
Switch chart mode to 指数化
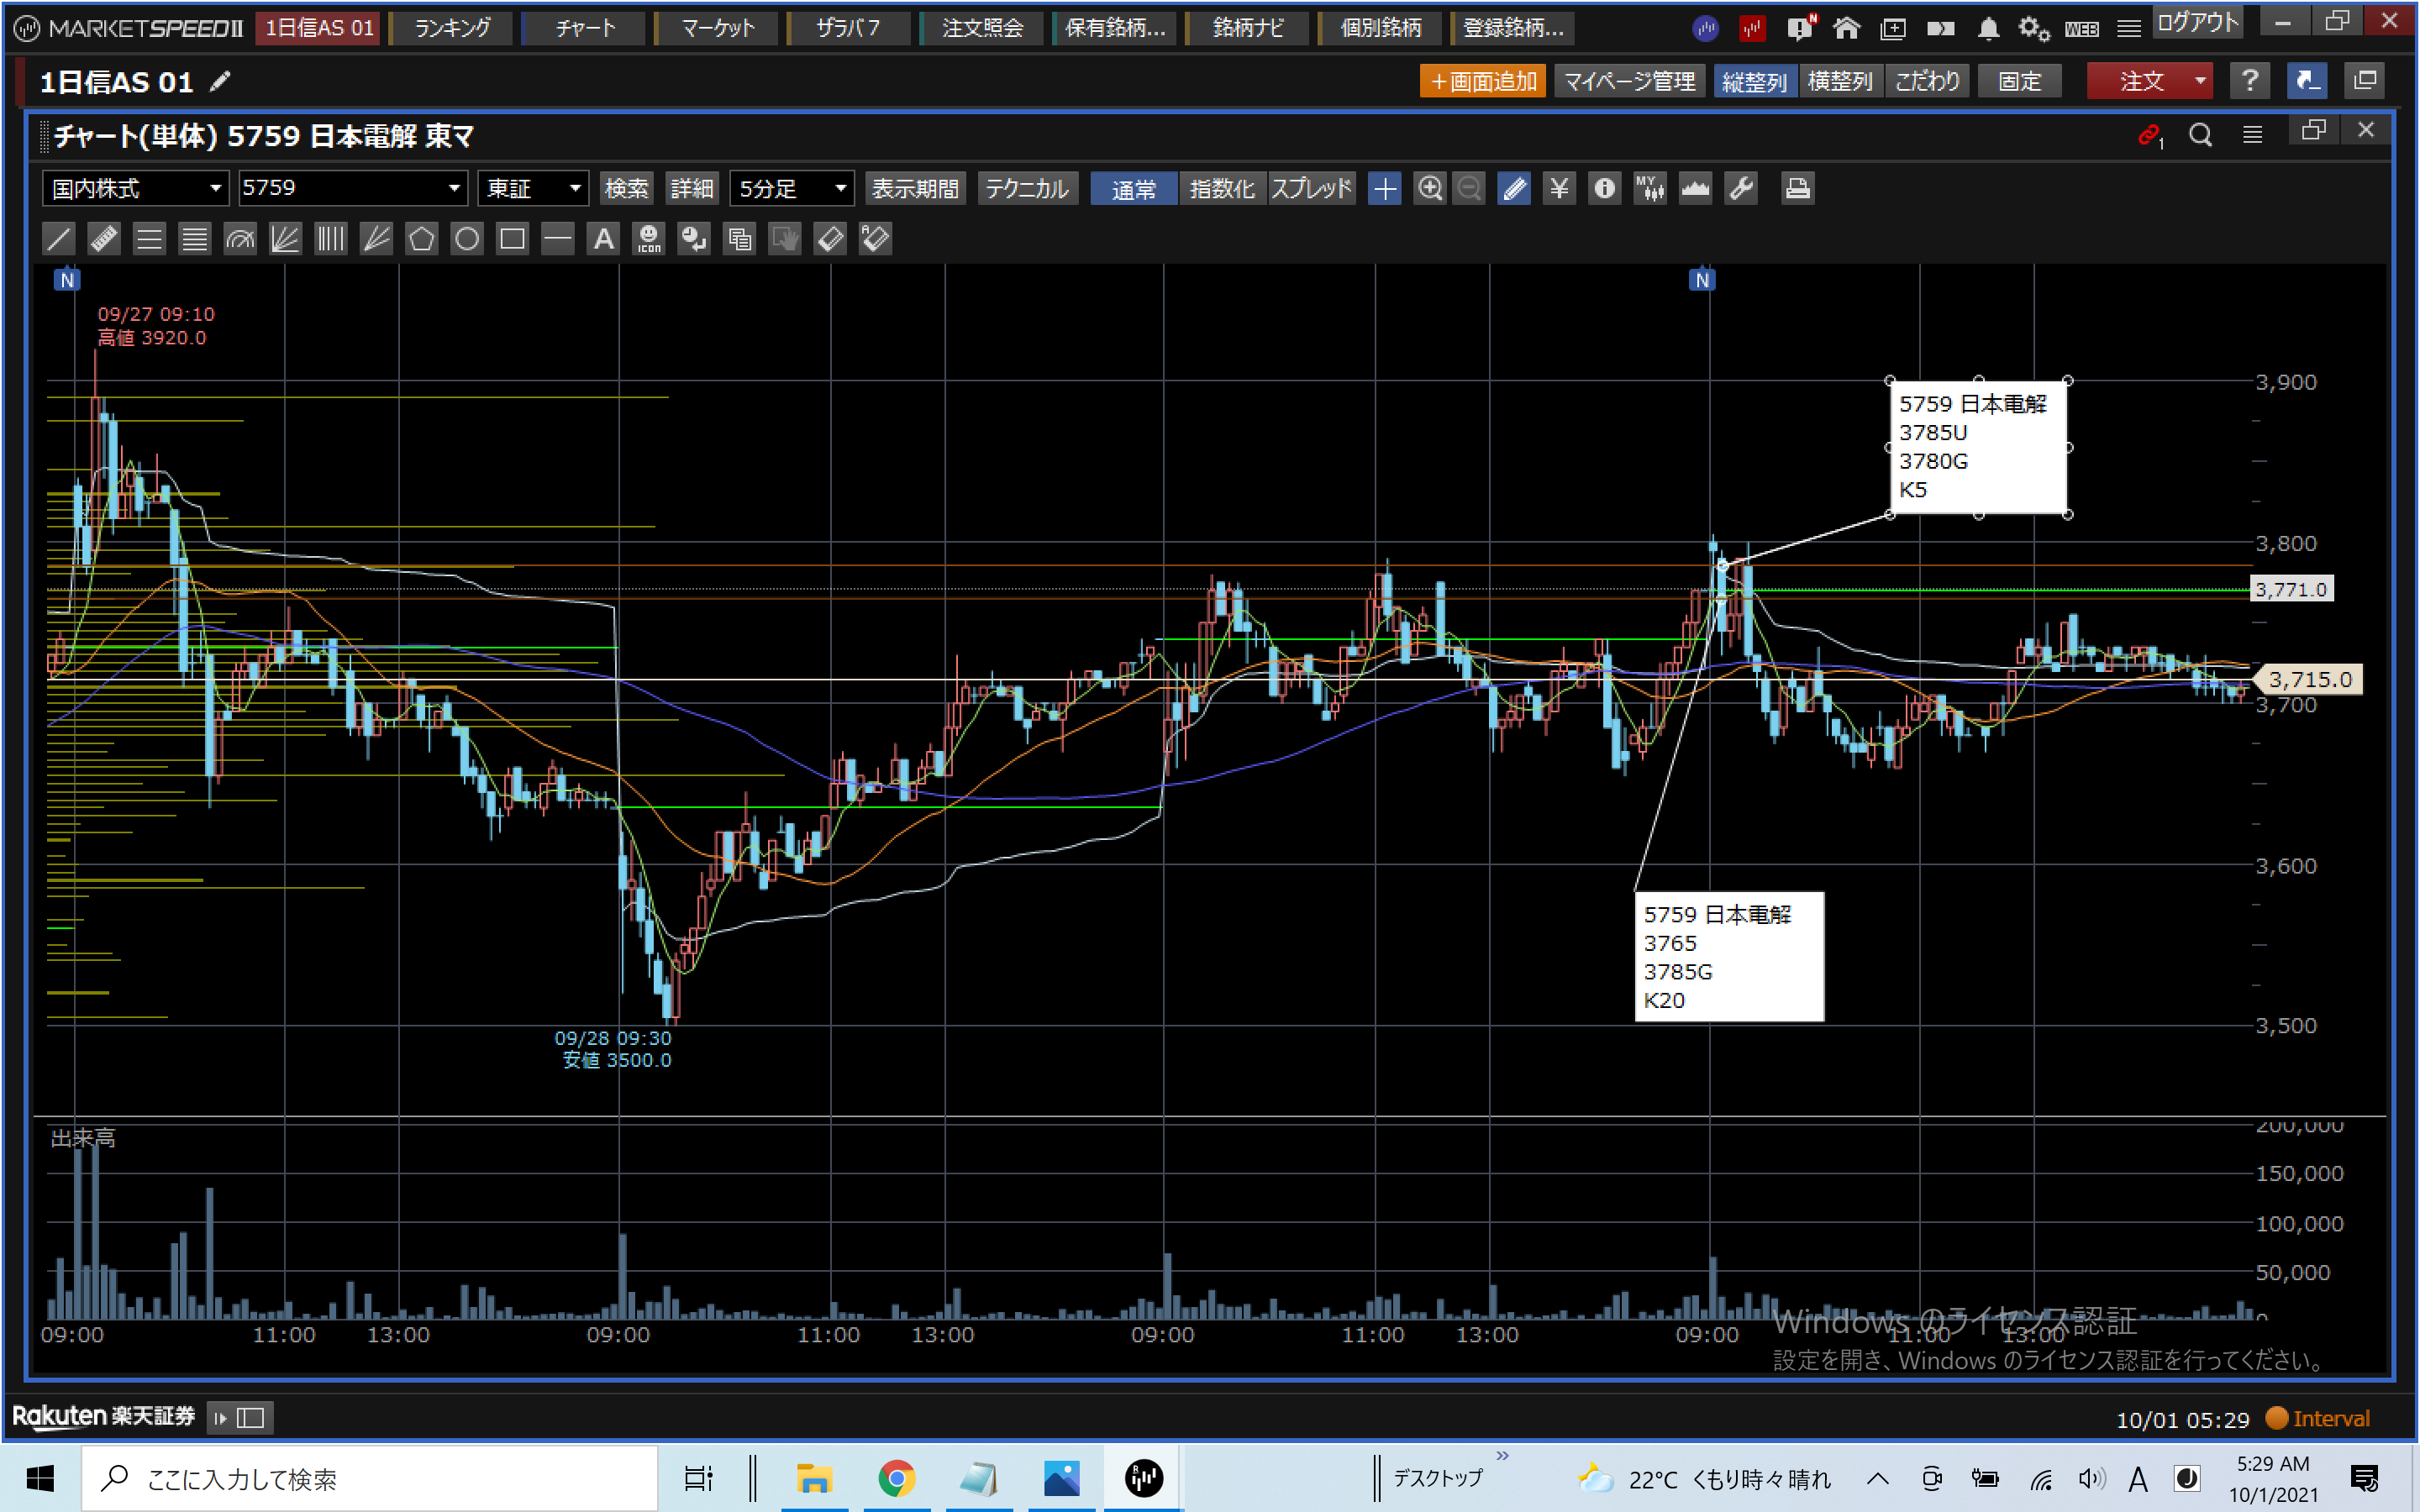(1222, 188)
